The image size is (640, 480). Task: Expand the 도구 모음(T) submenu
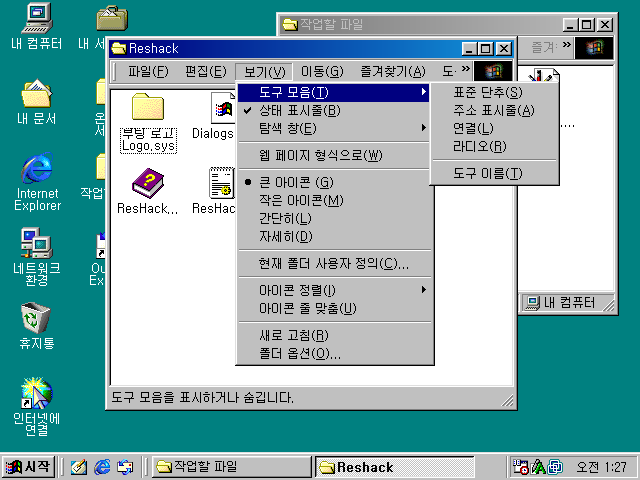coord(333,93)
